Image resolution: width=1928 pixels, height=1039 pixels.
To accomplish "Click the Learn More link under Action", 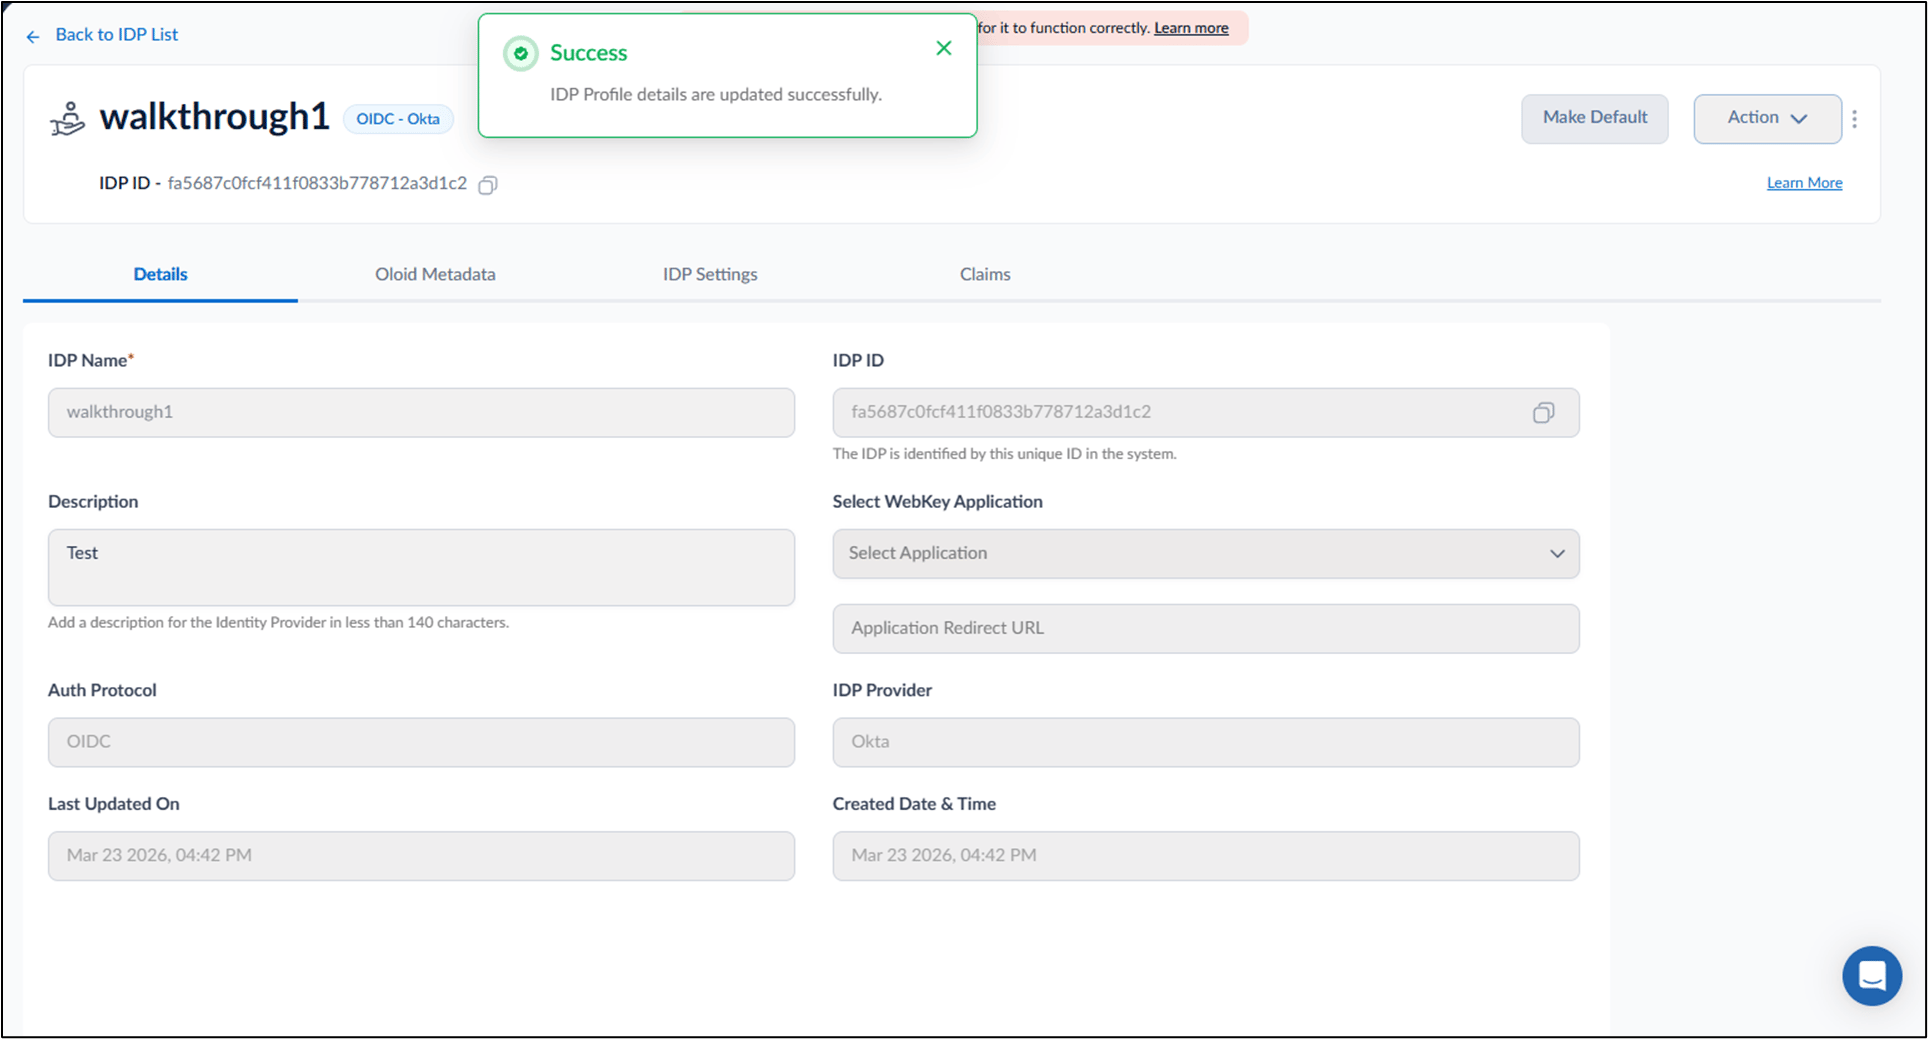I will (1804, 183).
